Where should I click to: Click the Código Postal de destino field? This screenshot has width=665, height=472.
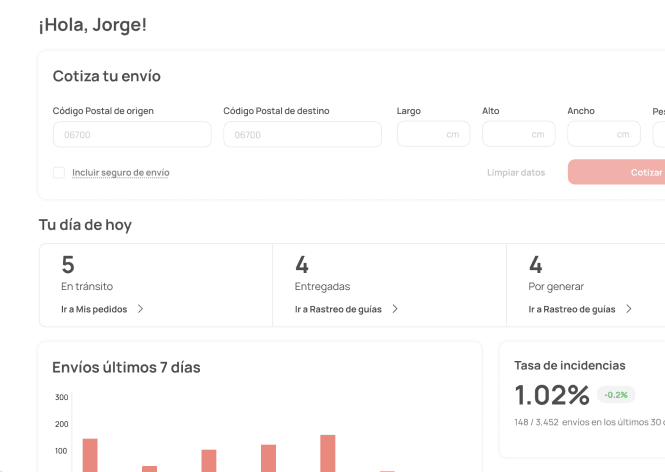(302, 134)
